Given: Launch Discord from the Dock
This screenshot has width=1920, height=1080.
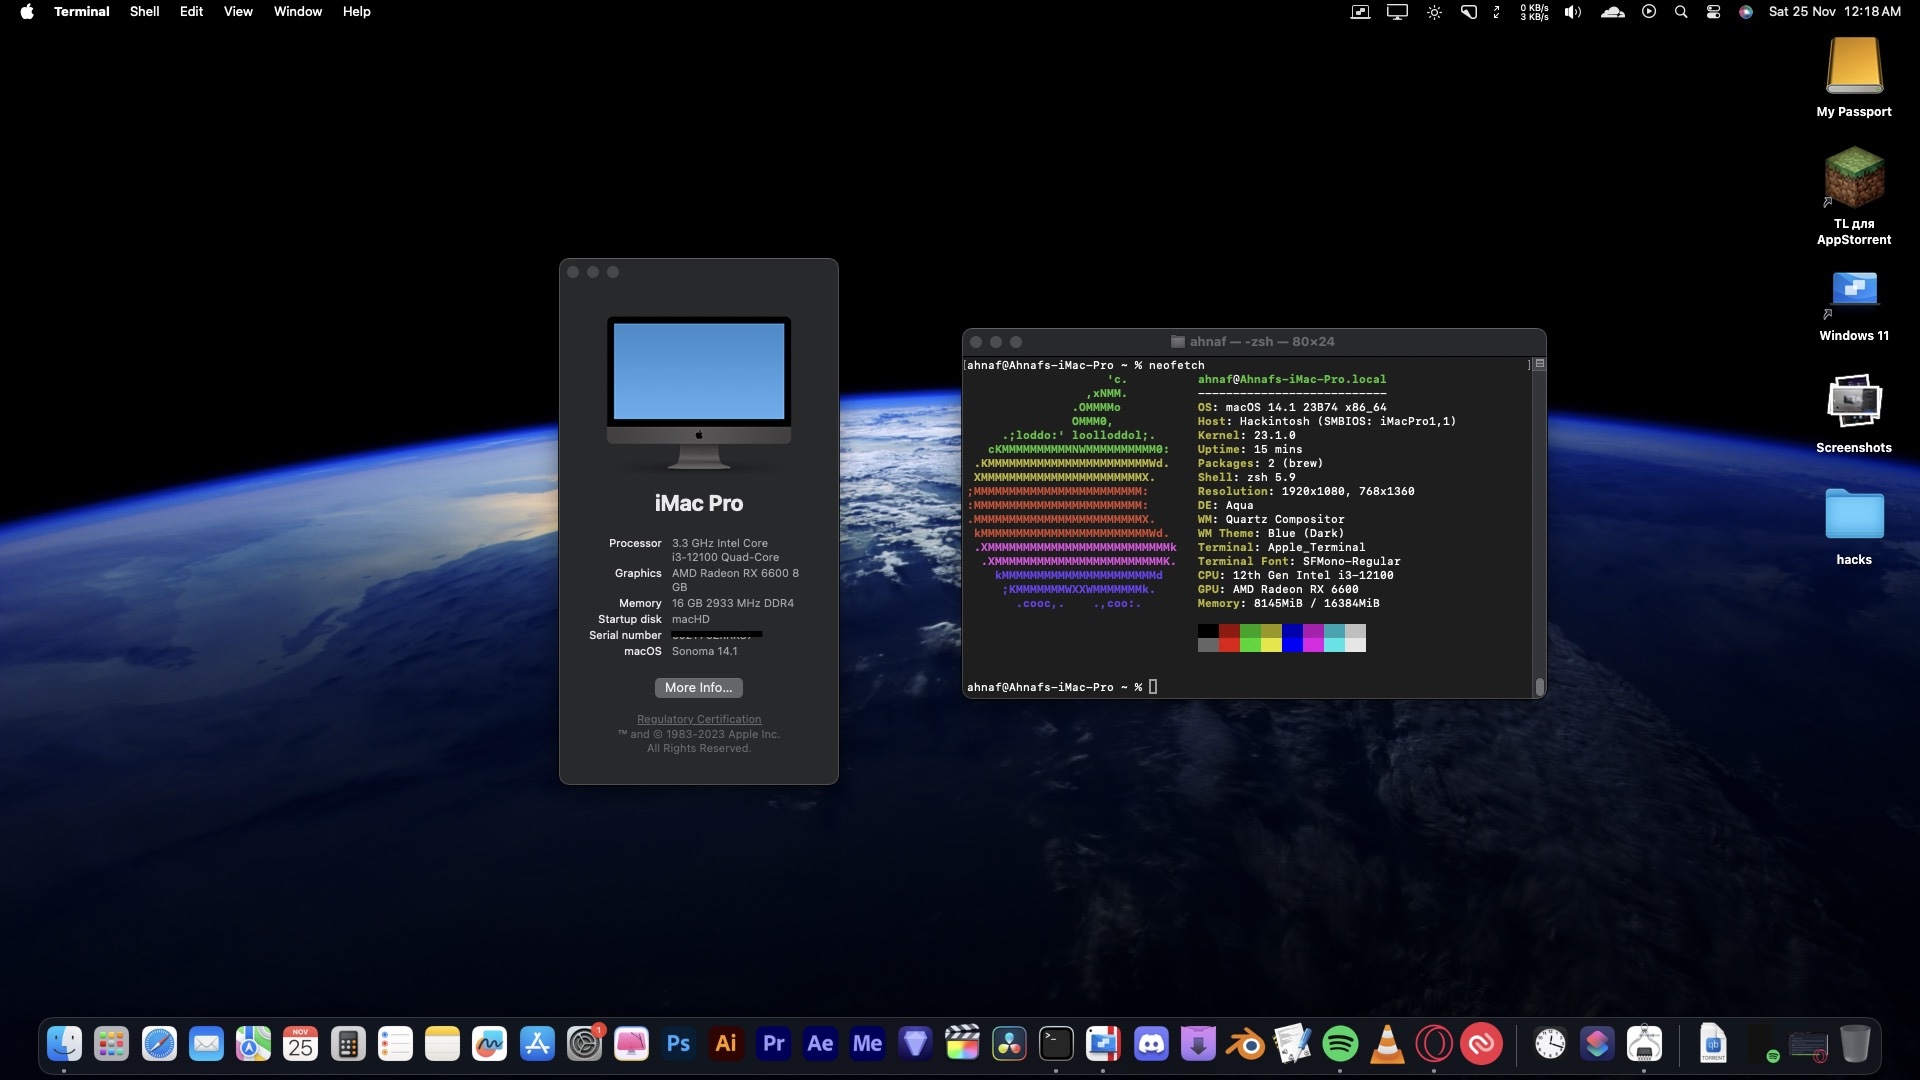Looking at the screenshot, I should [1151, 1044].
